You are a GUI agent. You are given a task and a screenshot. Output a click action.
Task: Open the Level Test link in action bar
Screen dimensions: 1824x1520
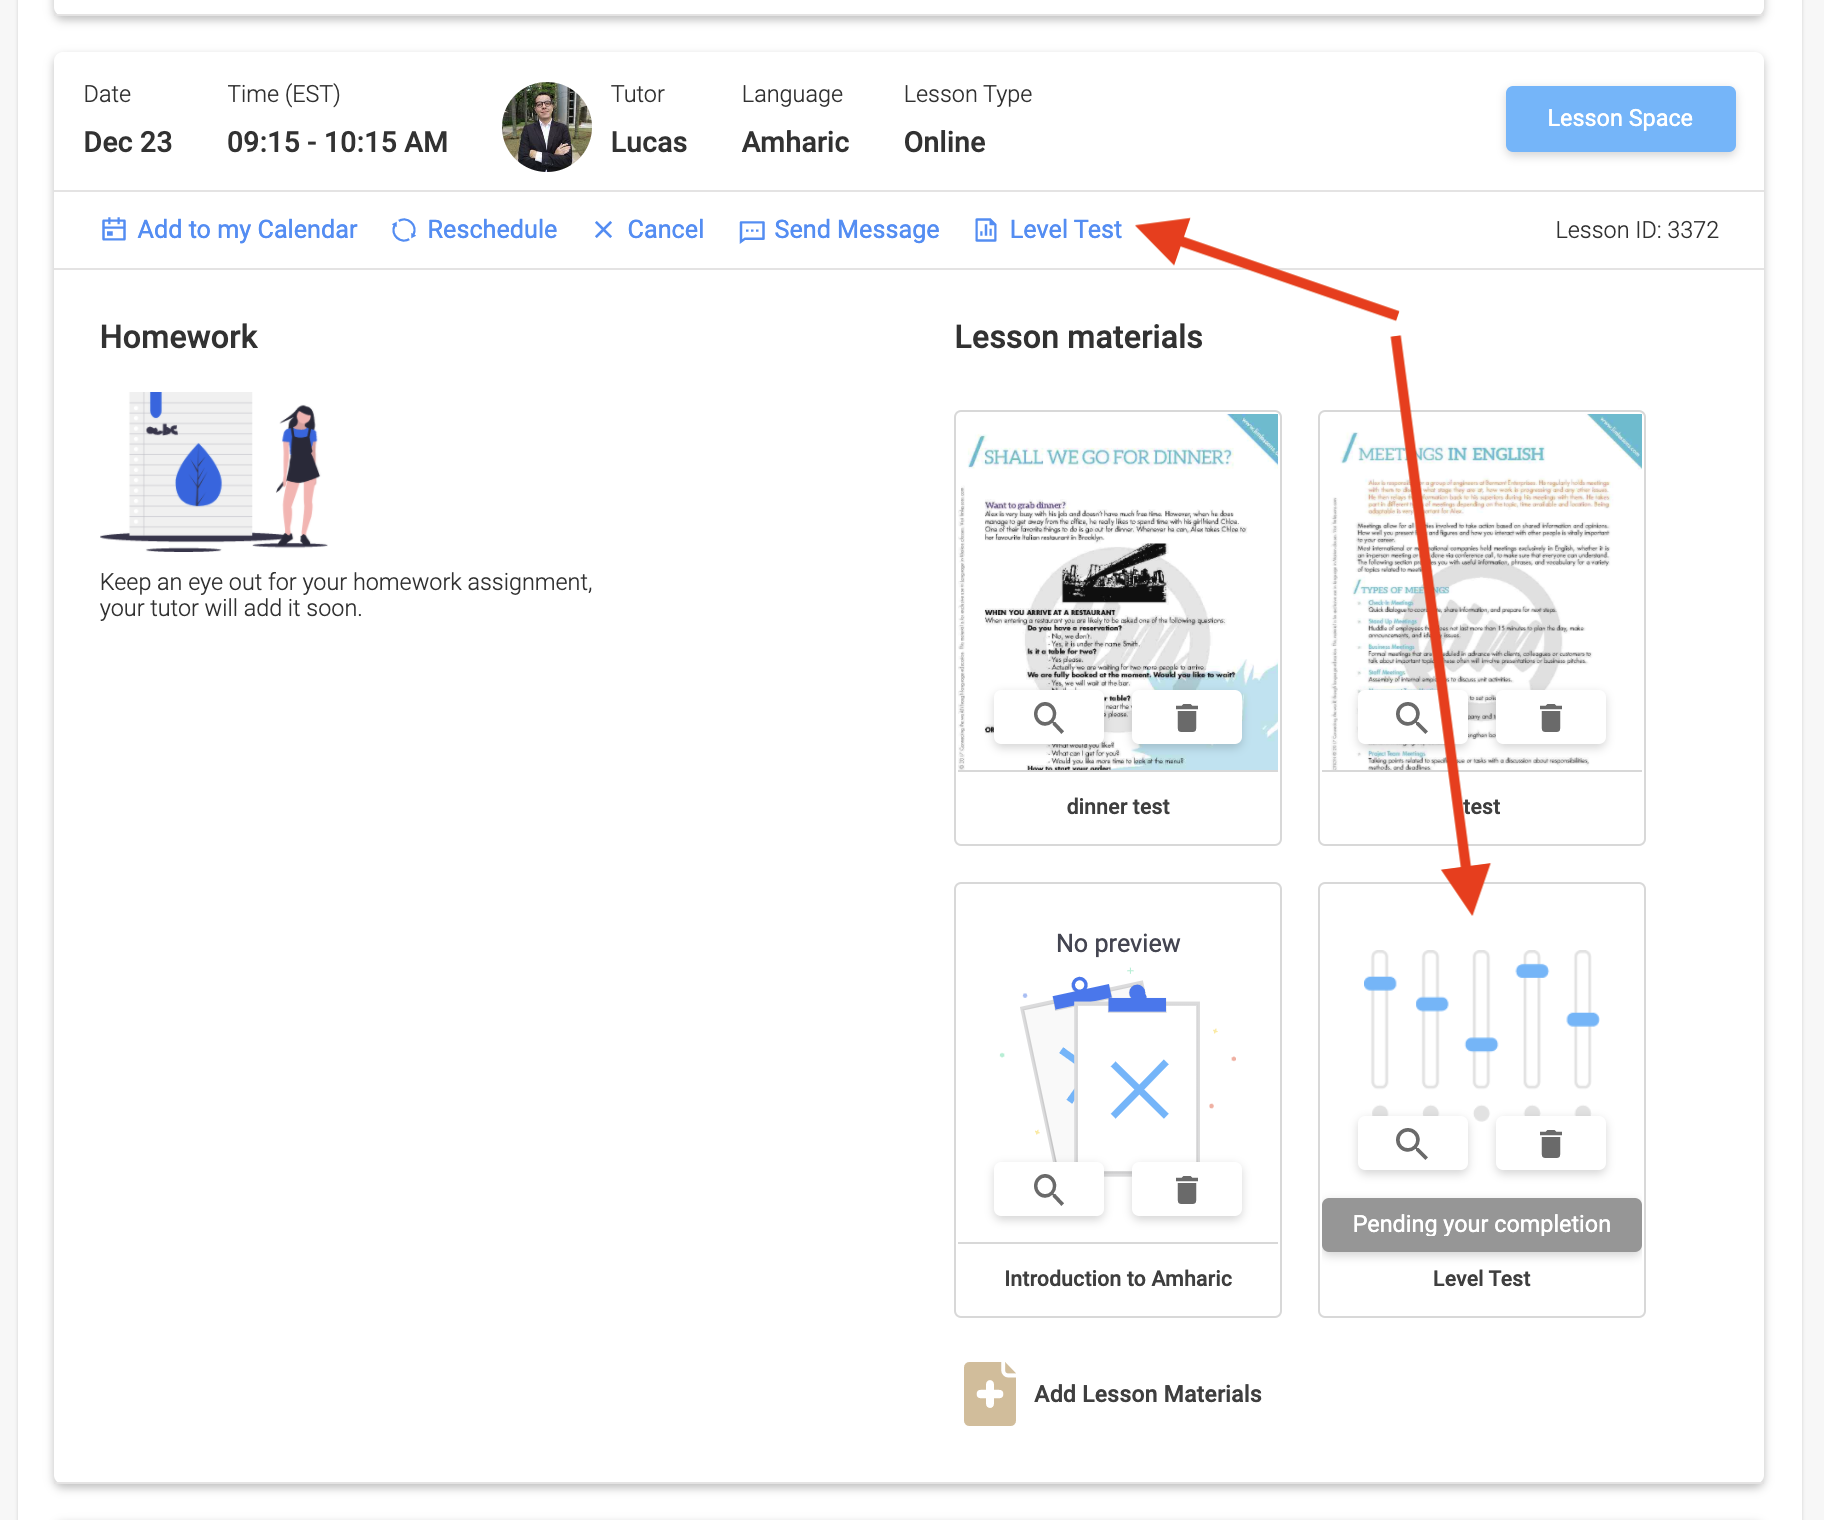tap(1064, 230)
